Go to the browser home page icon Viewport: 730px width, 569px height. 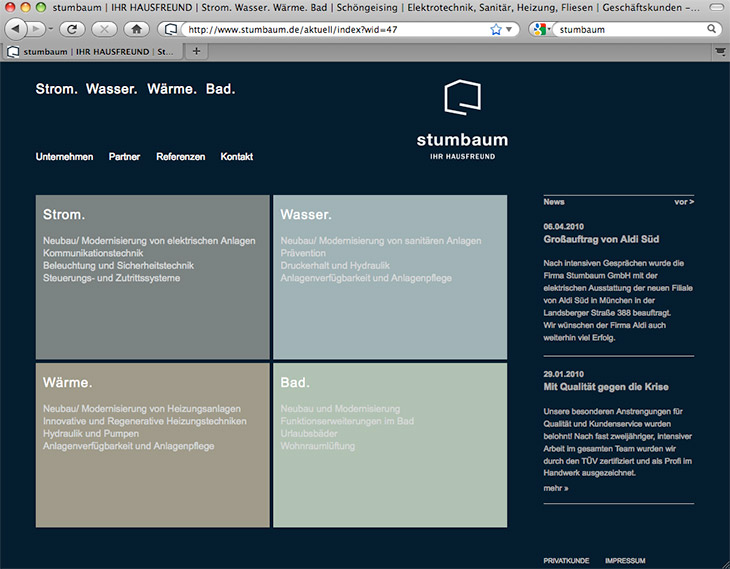136,29
